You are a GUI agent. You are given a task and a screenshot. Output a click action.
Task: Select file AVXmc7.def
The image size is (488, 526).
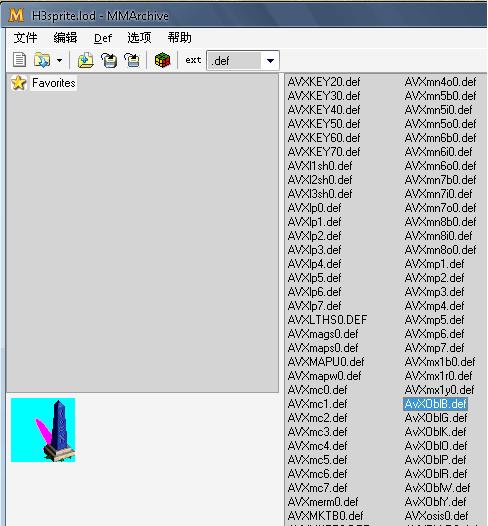(x=317, y=488)
